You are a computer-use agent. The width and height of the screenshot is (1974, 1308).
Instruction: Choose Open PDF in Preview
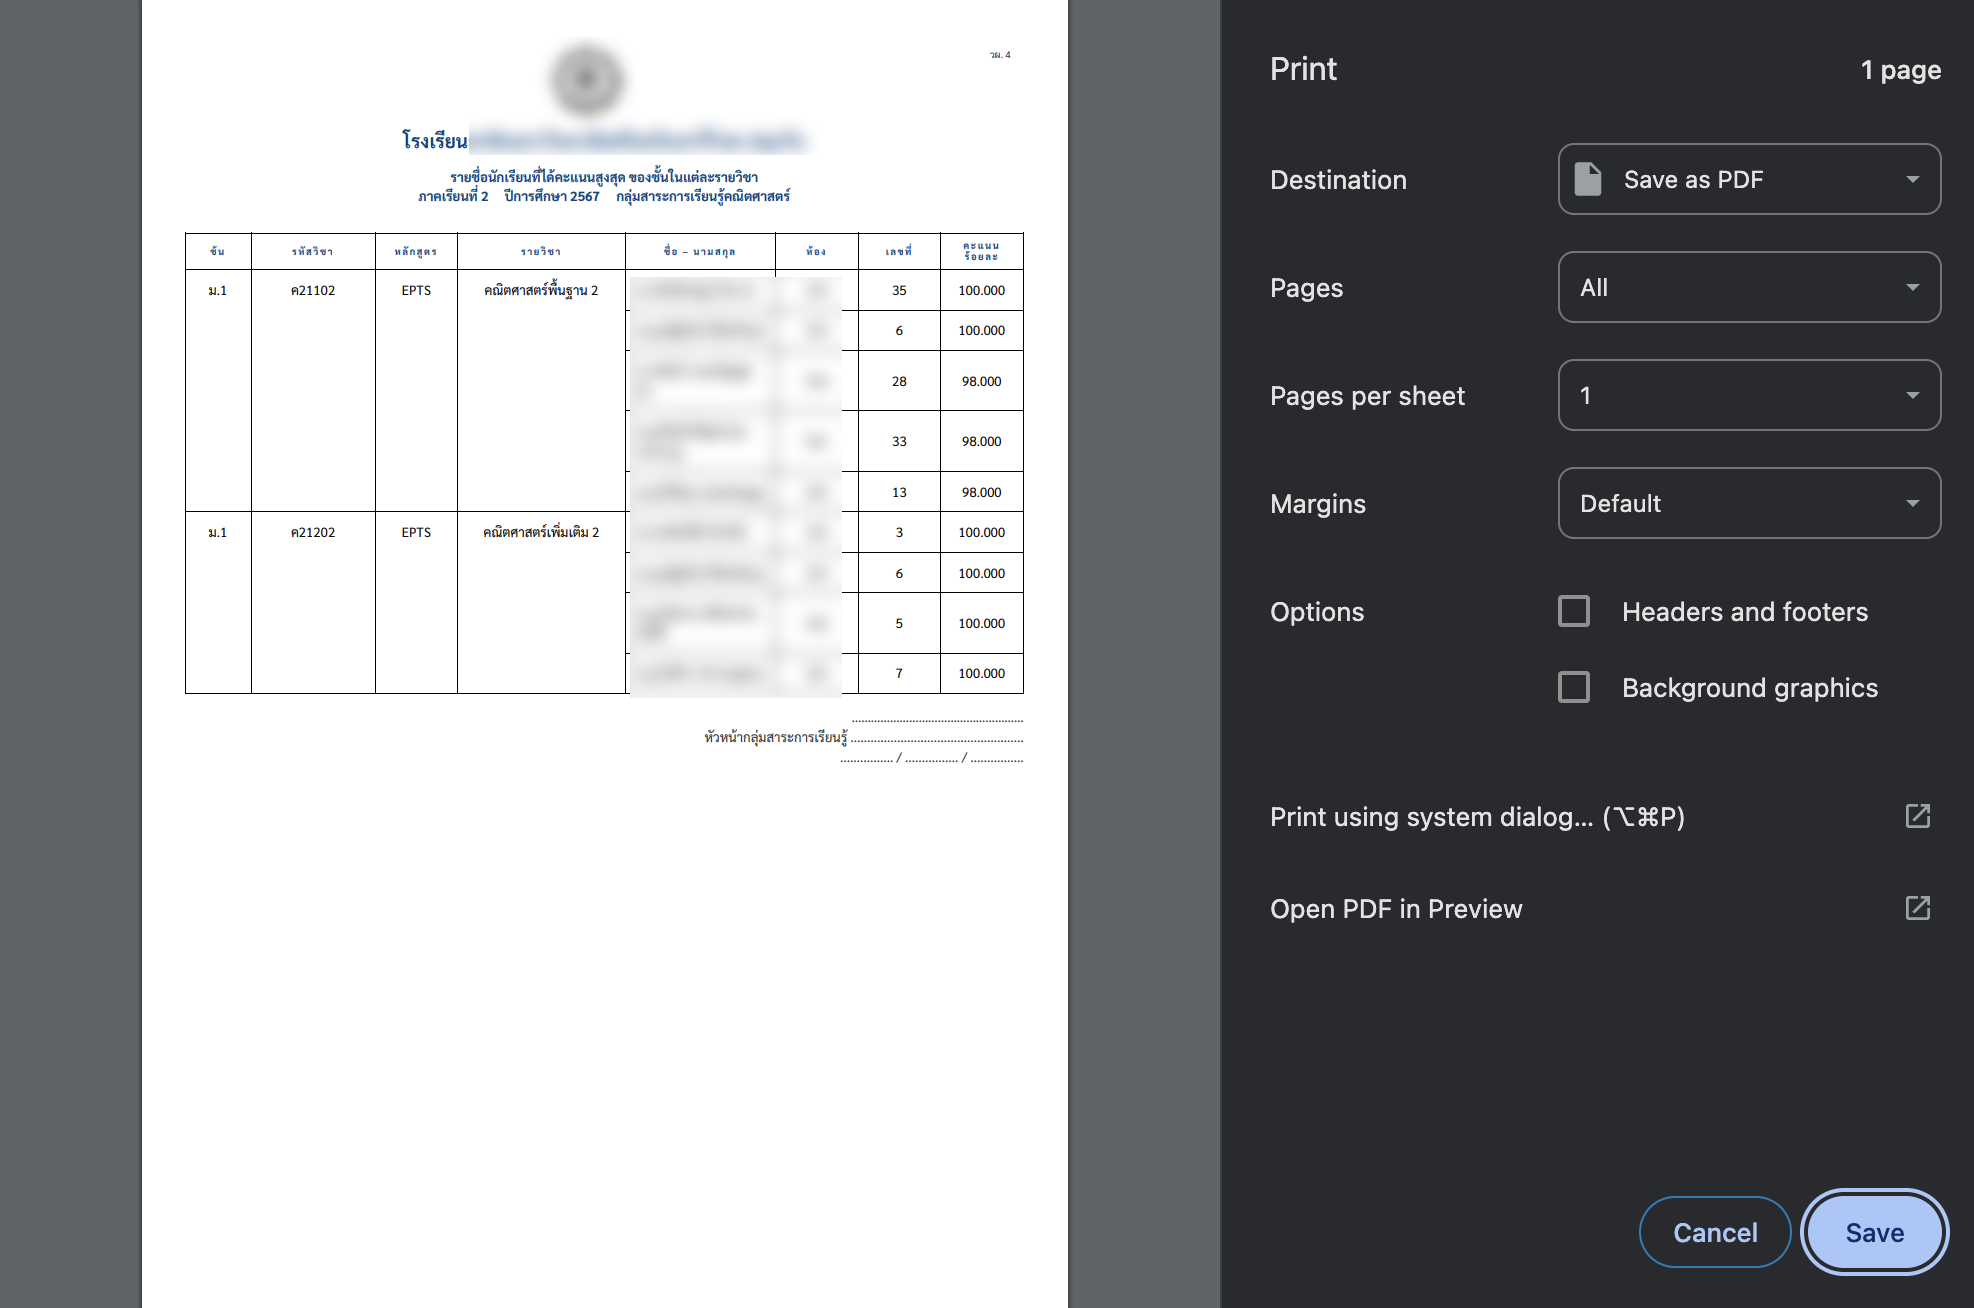(x=1395, y=909)
